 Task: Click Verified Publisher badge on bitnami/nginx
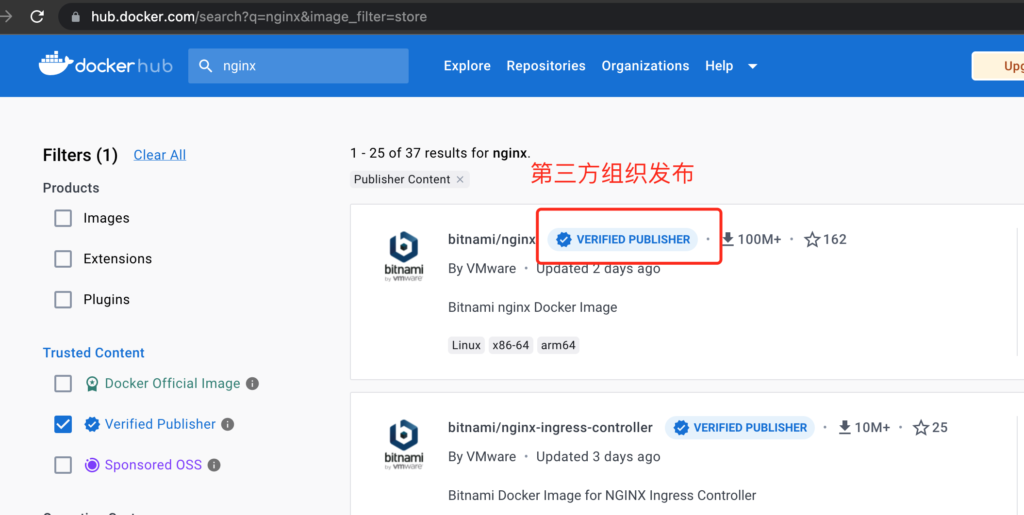622,240
